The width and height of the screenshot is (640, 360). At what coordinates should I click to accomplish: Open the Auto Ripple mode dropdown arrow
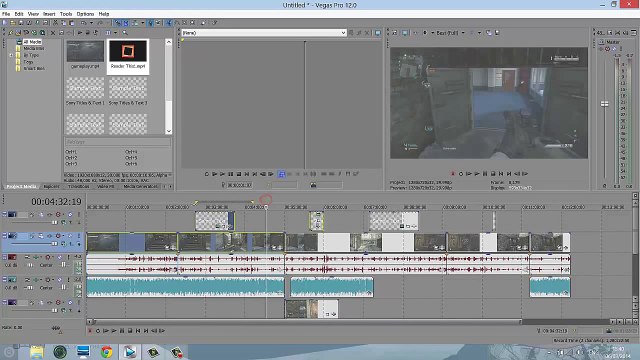pyautogui.click(x=143, y=23)
